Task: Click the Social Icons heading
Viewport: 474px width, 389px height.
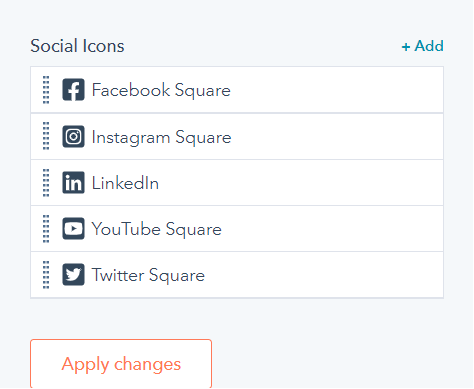Action: click(x=77, y=46)
